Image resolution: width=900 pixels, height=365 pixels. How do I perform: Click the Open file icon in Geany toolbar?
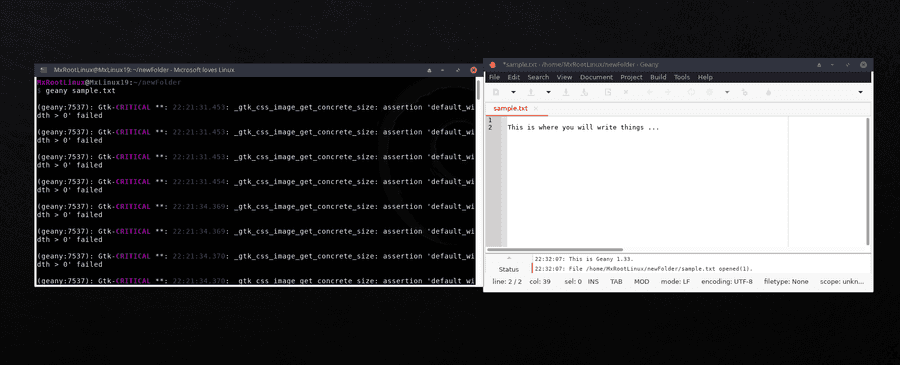tap(532, 92)
